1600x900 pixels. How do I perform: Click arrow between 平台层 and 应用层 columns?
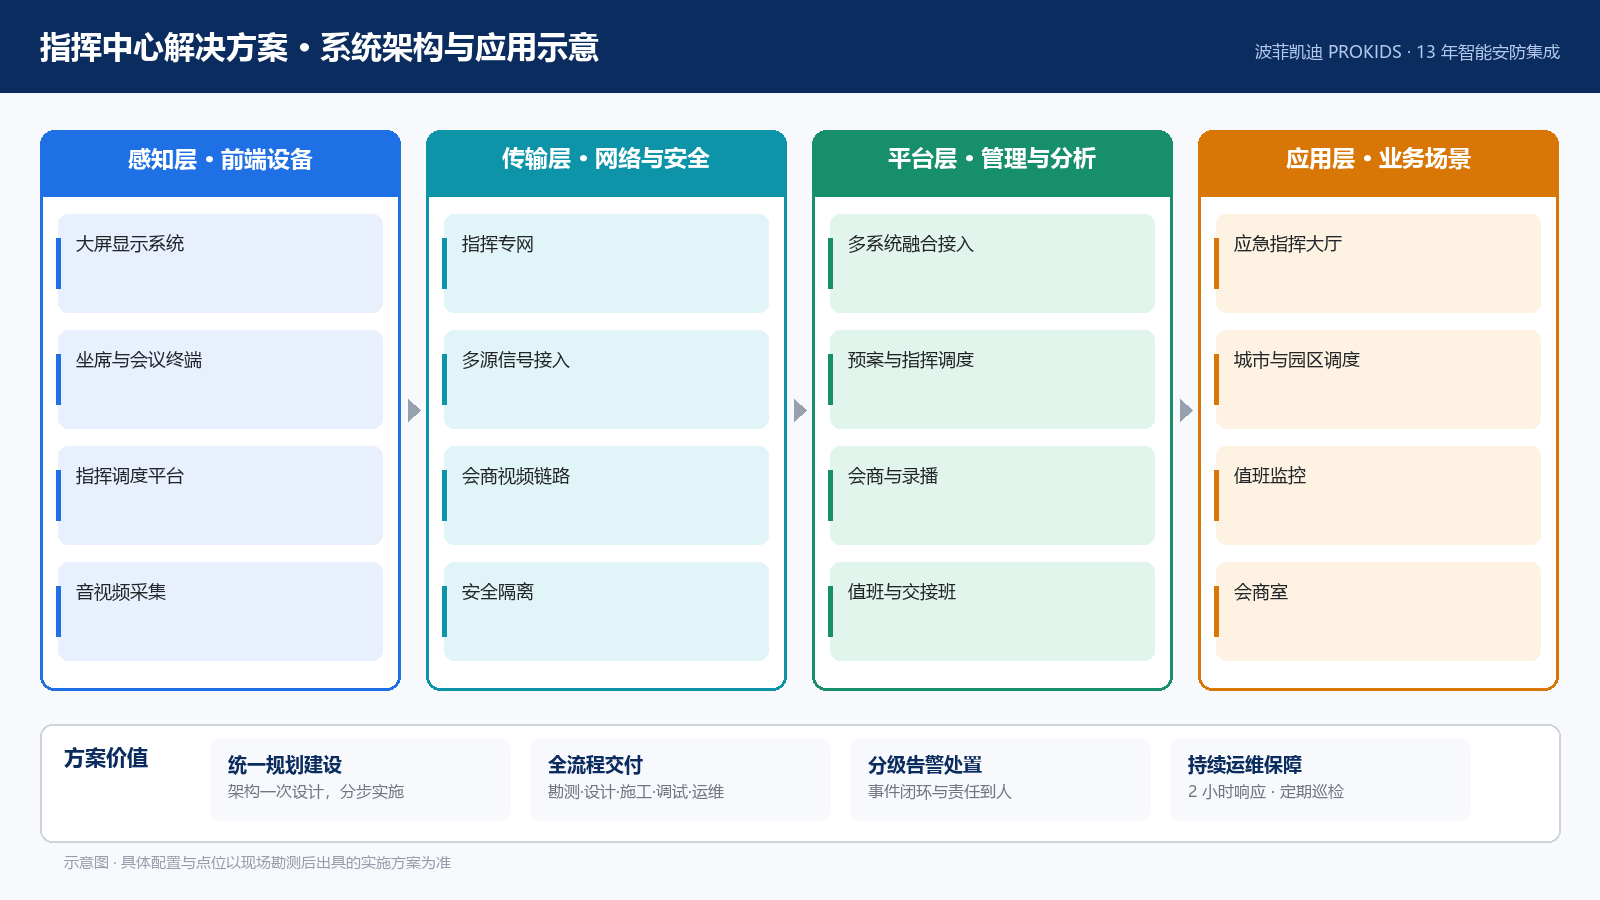coord(1186,410)
